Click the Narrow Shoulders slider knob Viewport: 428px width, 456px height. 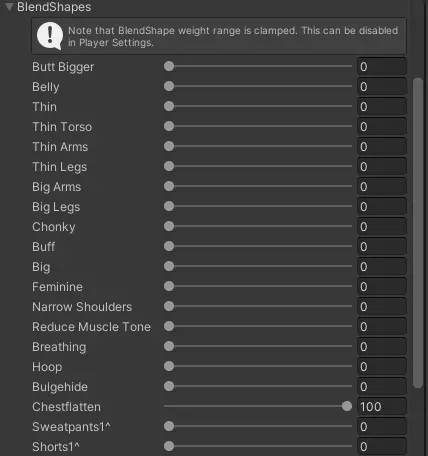click(169, 306)
